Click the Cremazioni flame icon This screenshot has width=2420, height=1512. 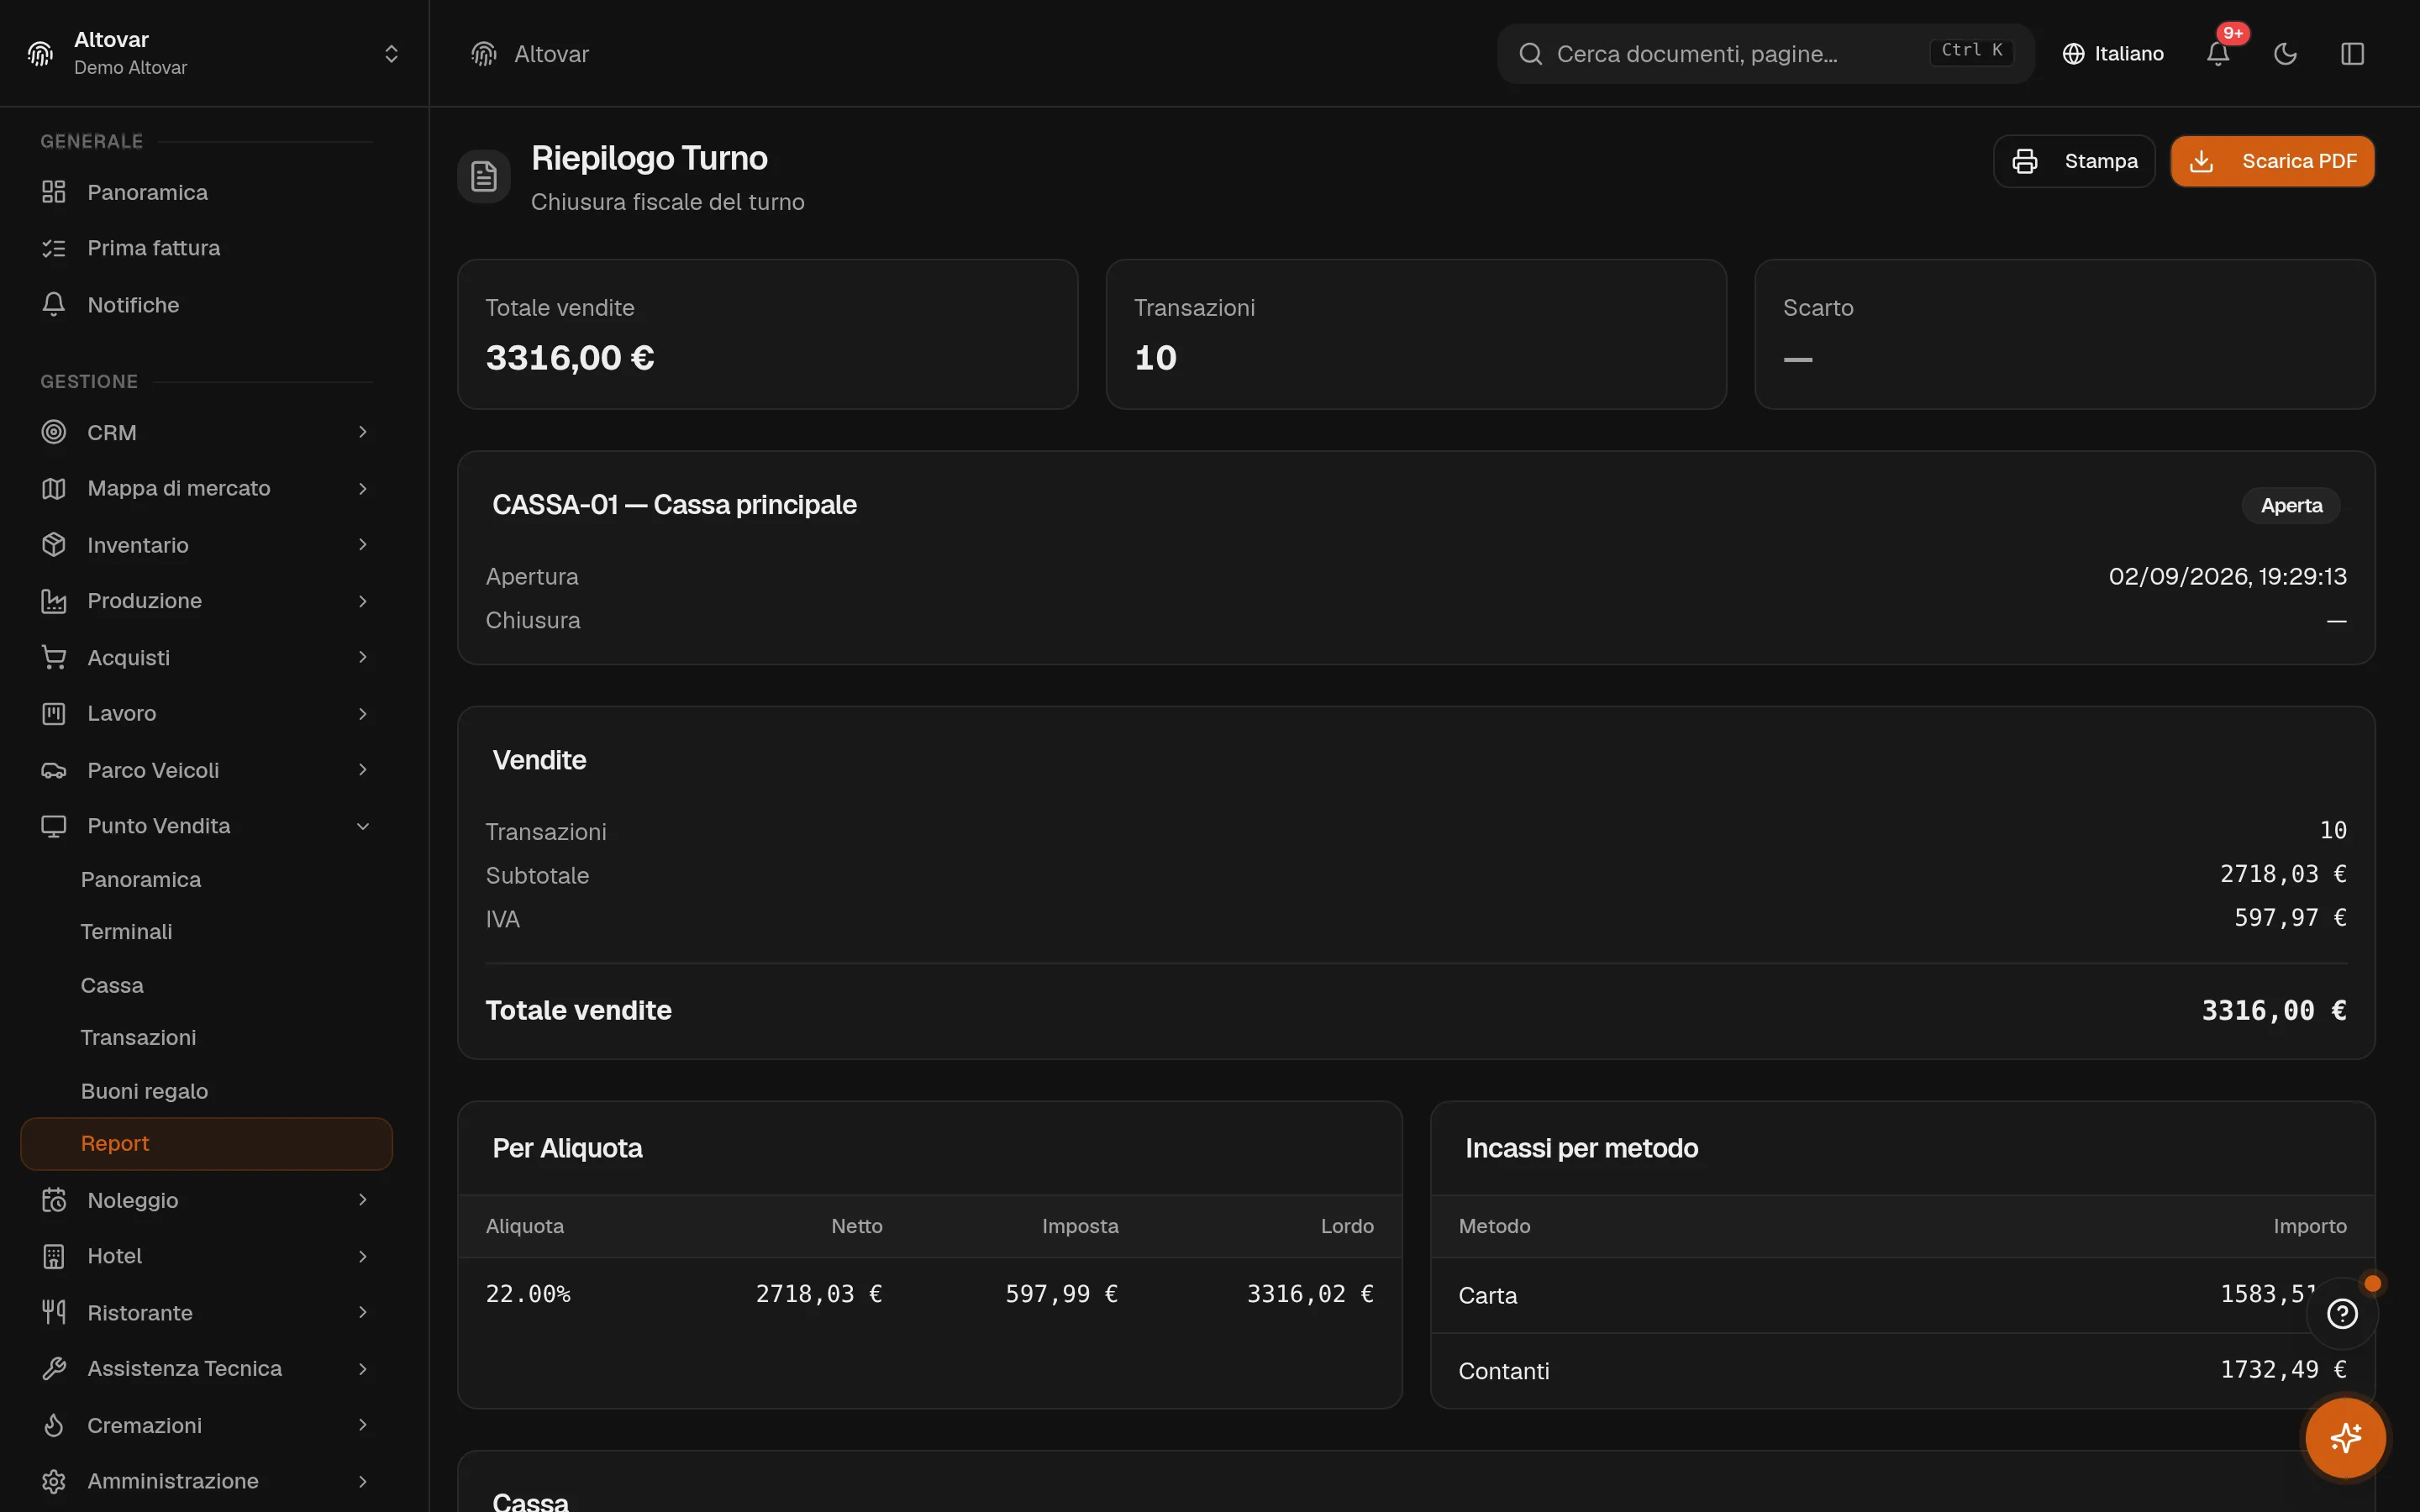click(54, 1425)
